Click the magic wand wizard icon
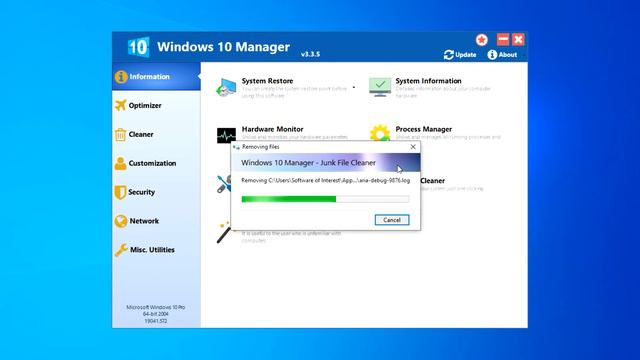 coord(224,232)
